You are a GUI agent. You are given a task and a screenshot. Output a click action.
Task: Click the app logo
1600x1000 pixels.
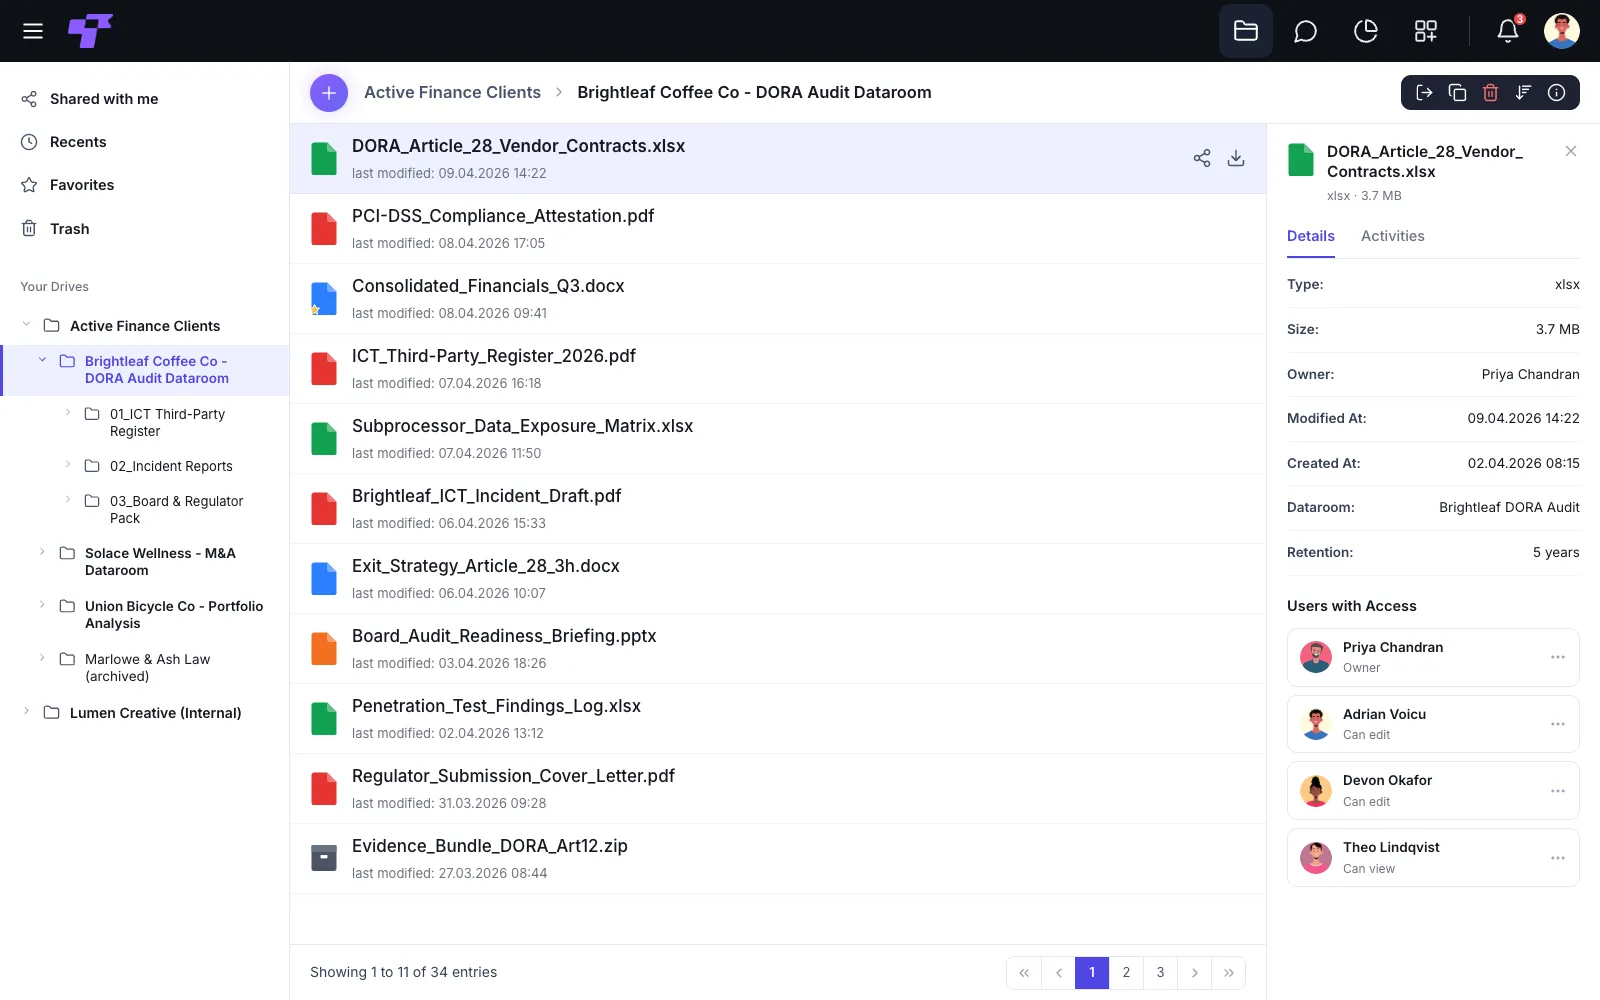point(90,31)
